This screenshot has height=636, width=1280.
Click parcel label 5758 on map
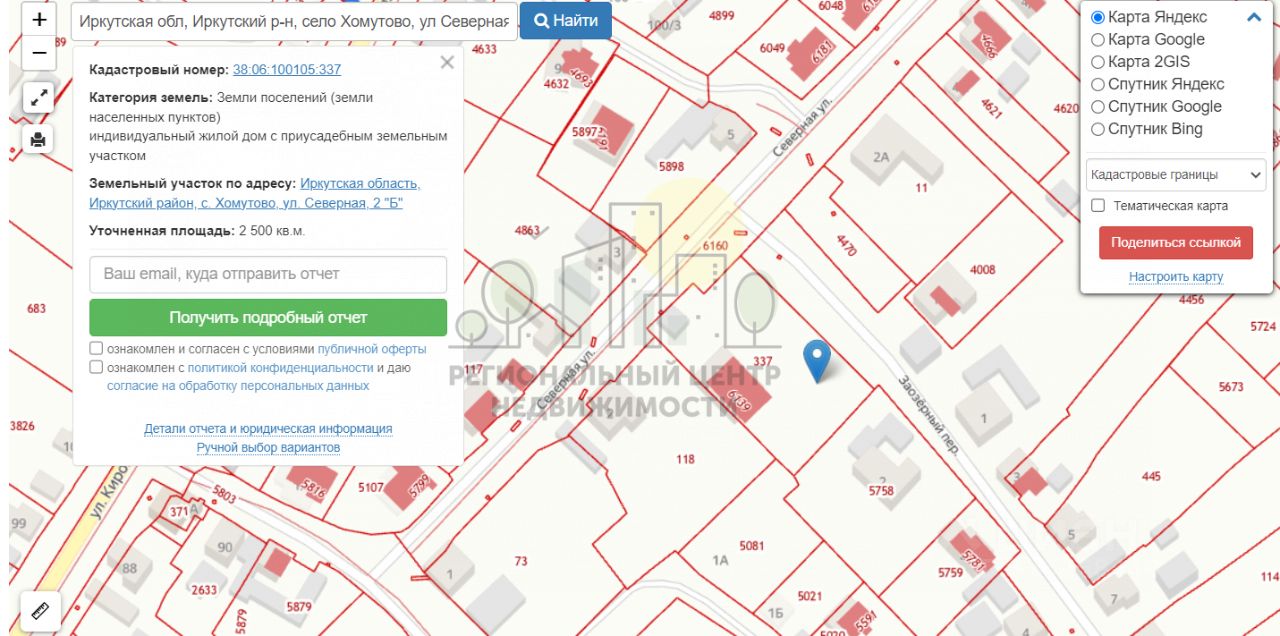pyautogui.click(x=881, y=491)
